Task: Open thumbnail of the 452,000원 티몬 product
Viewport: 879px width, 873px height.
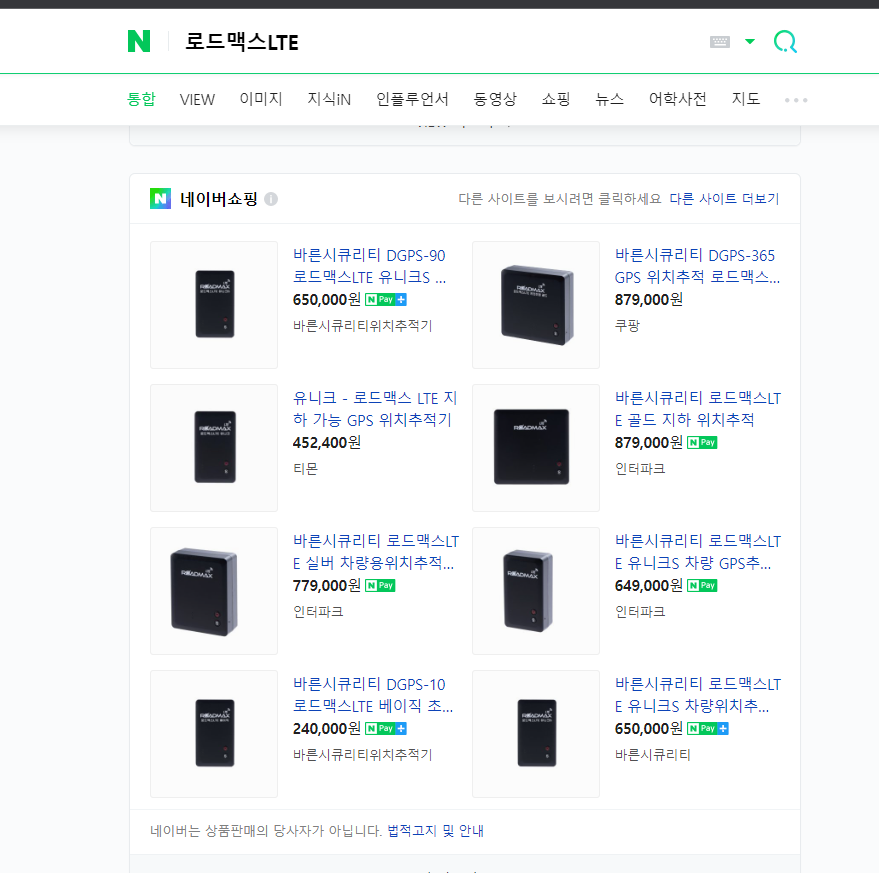Action: (x=214, y=447)
